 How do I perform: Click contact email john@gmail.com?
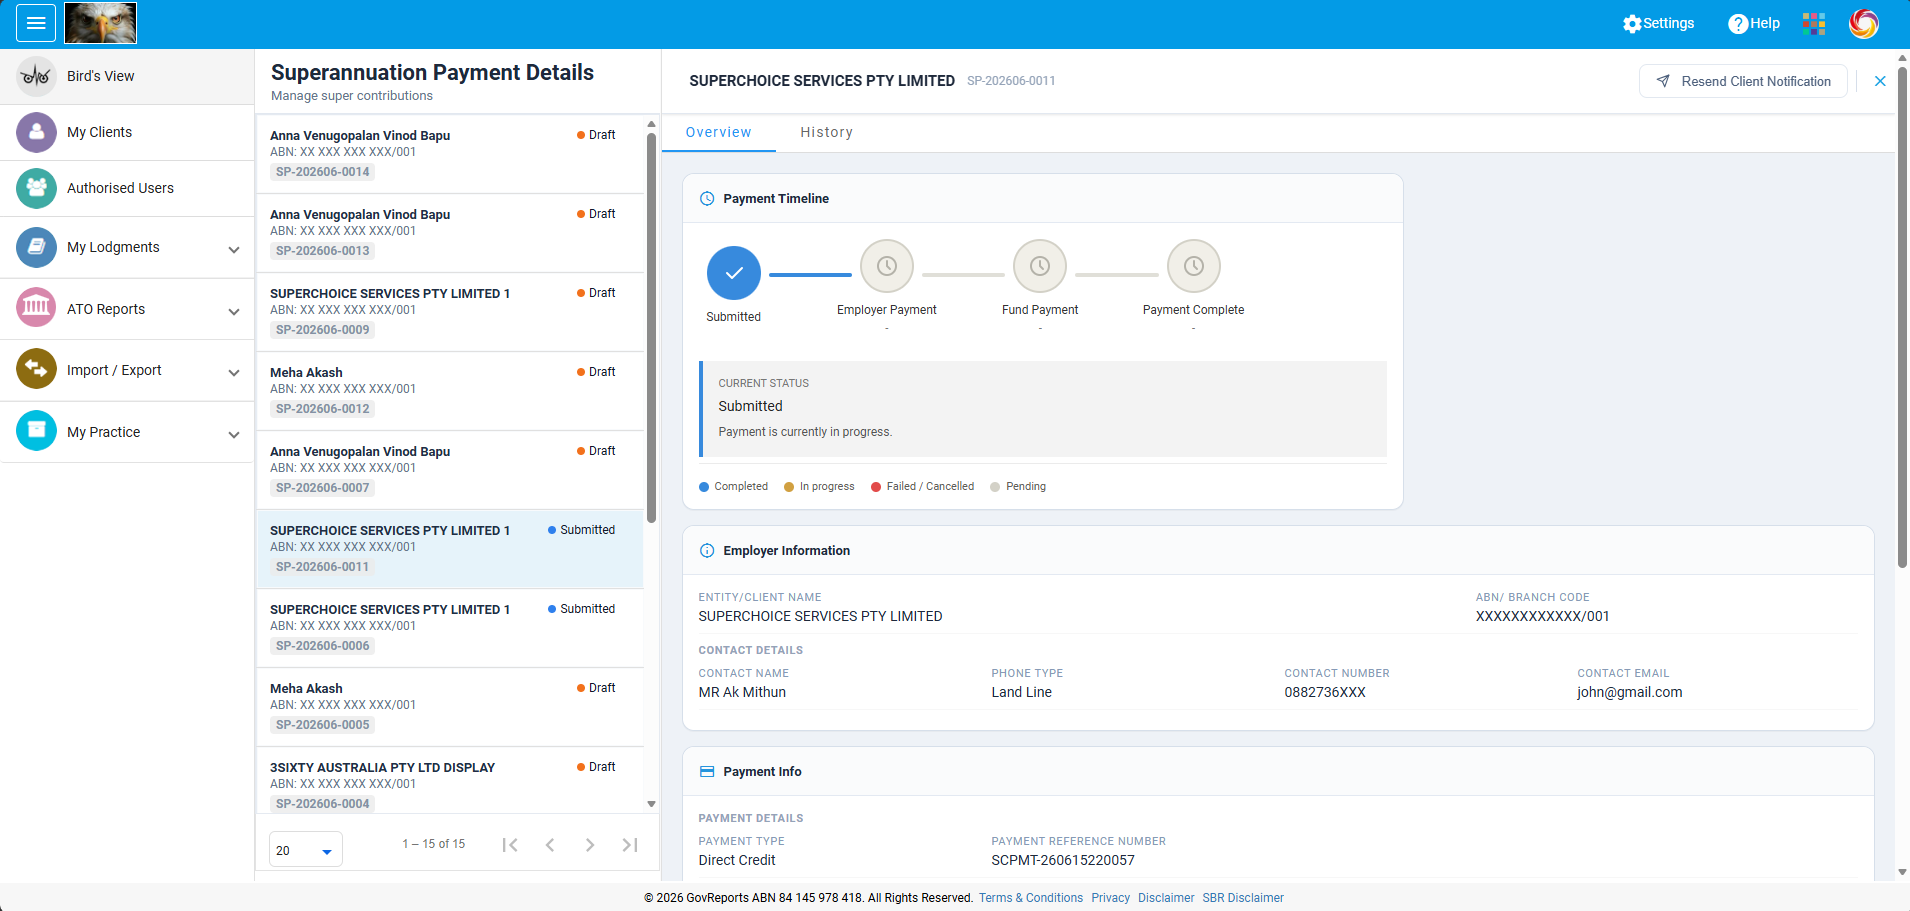pyautogui.click(x=1630, y=692)
